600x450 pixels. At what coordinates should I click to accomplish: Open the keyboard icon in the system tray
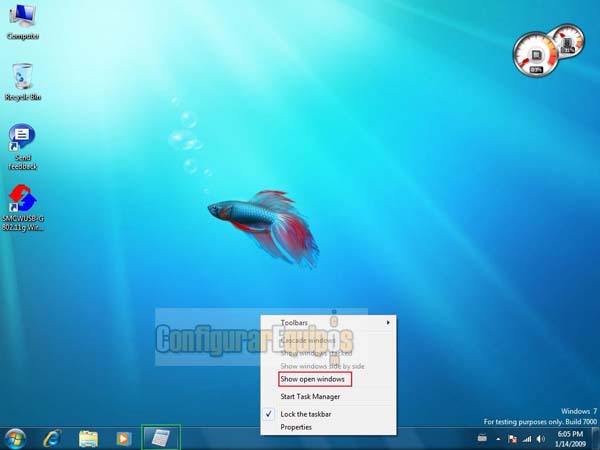482,438
